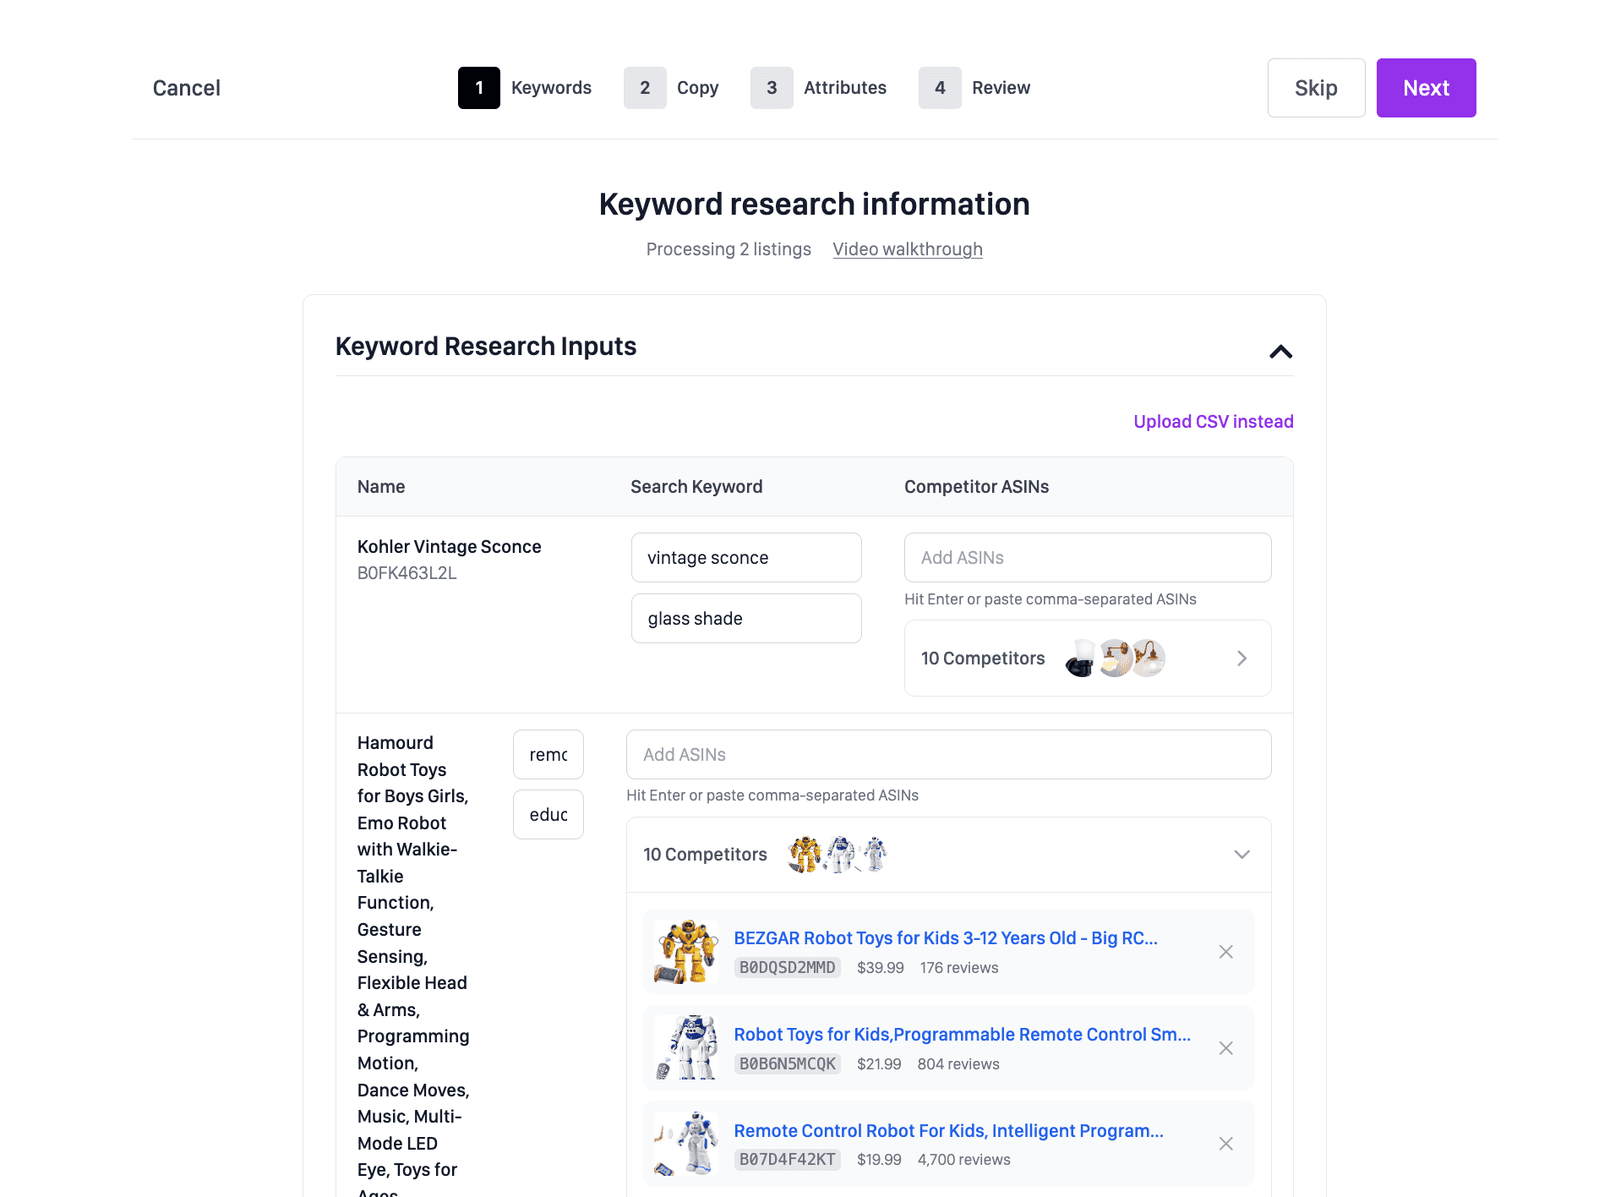Click the purple Next button
The image size is (1599, 1197).
tap(1425, 88)
